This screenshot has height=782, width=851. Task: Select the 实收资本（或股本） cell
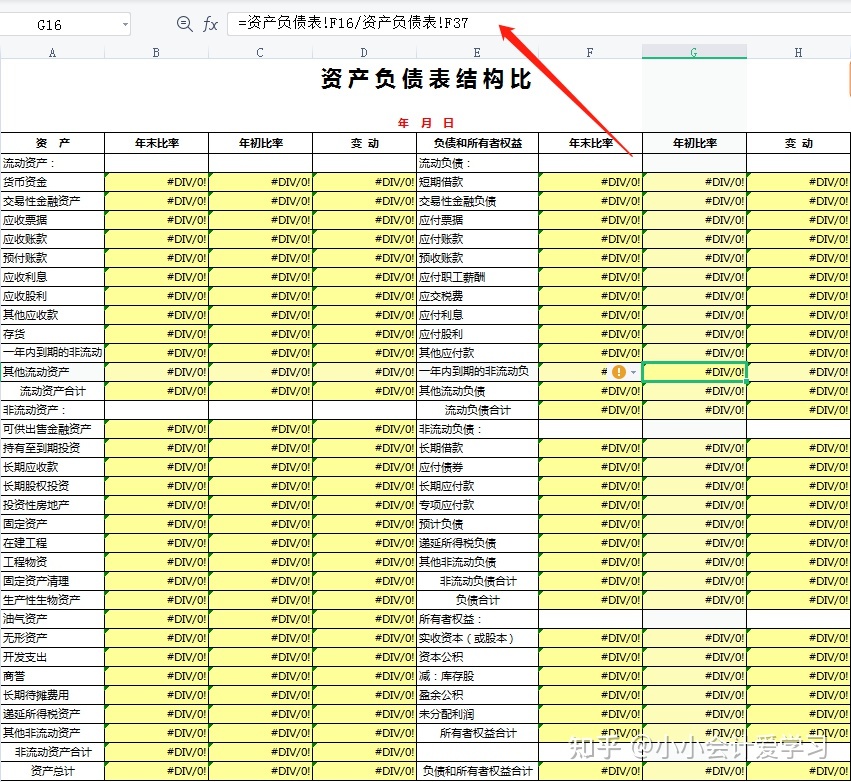477,638
